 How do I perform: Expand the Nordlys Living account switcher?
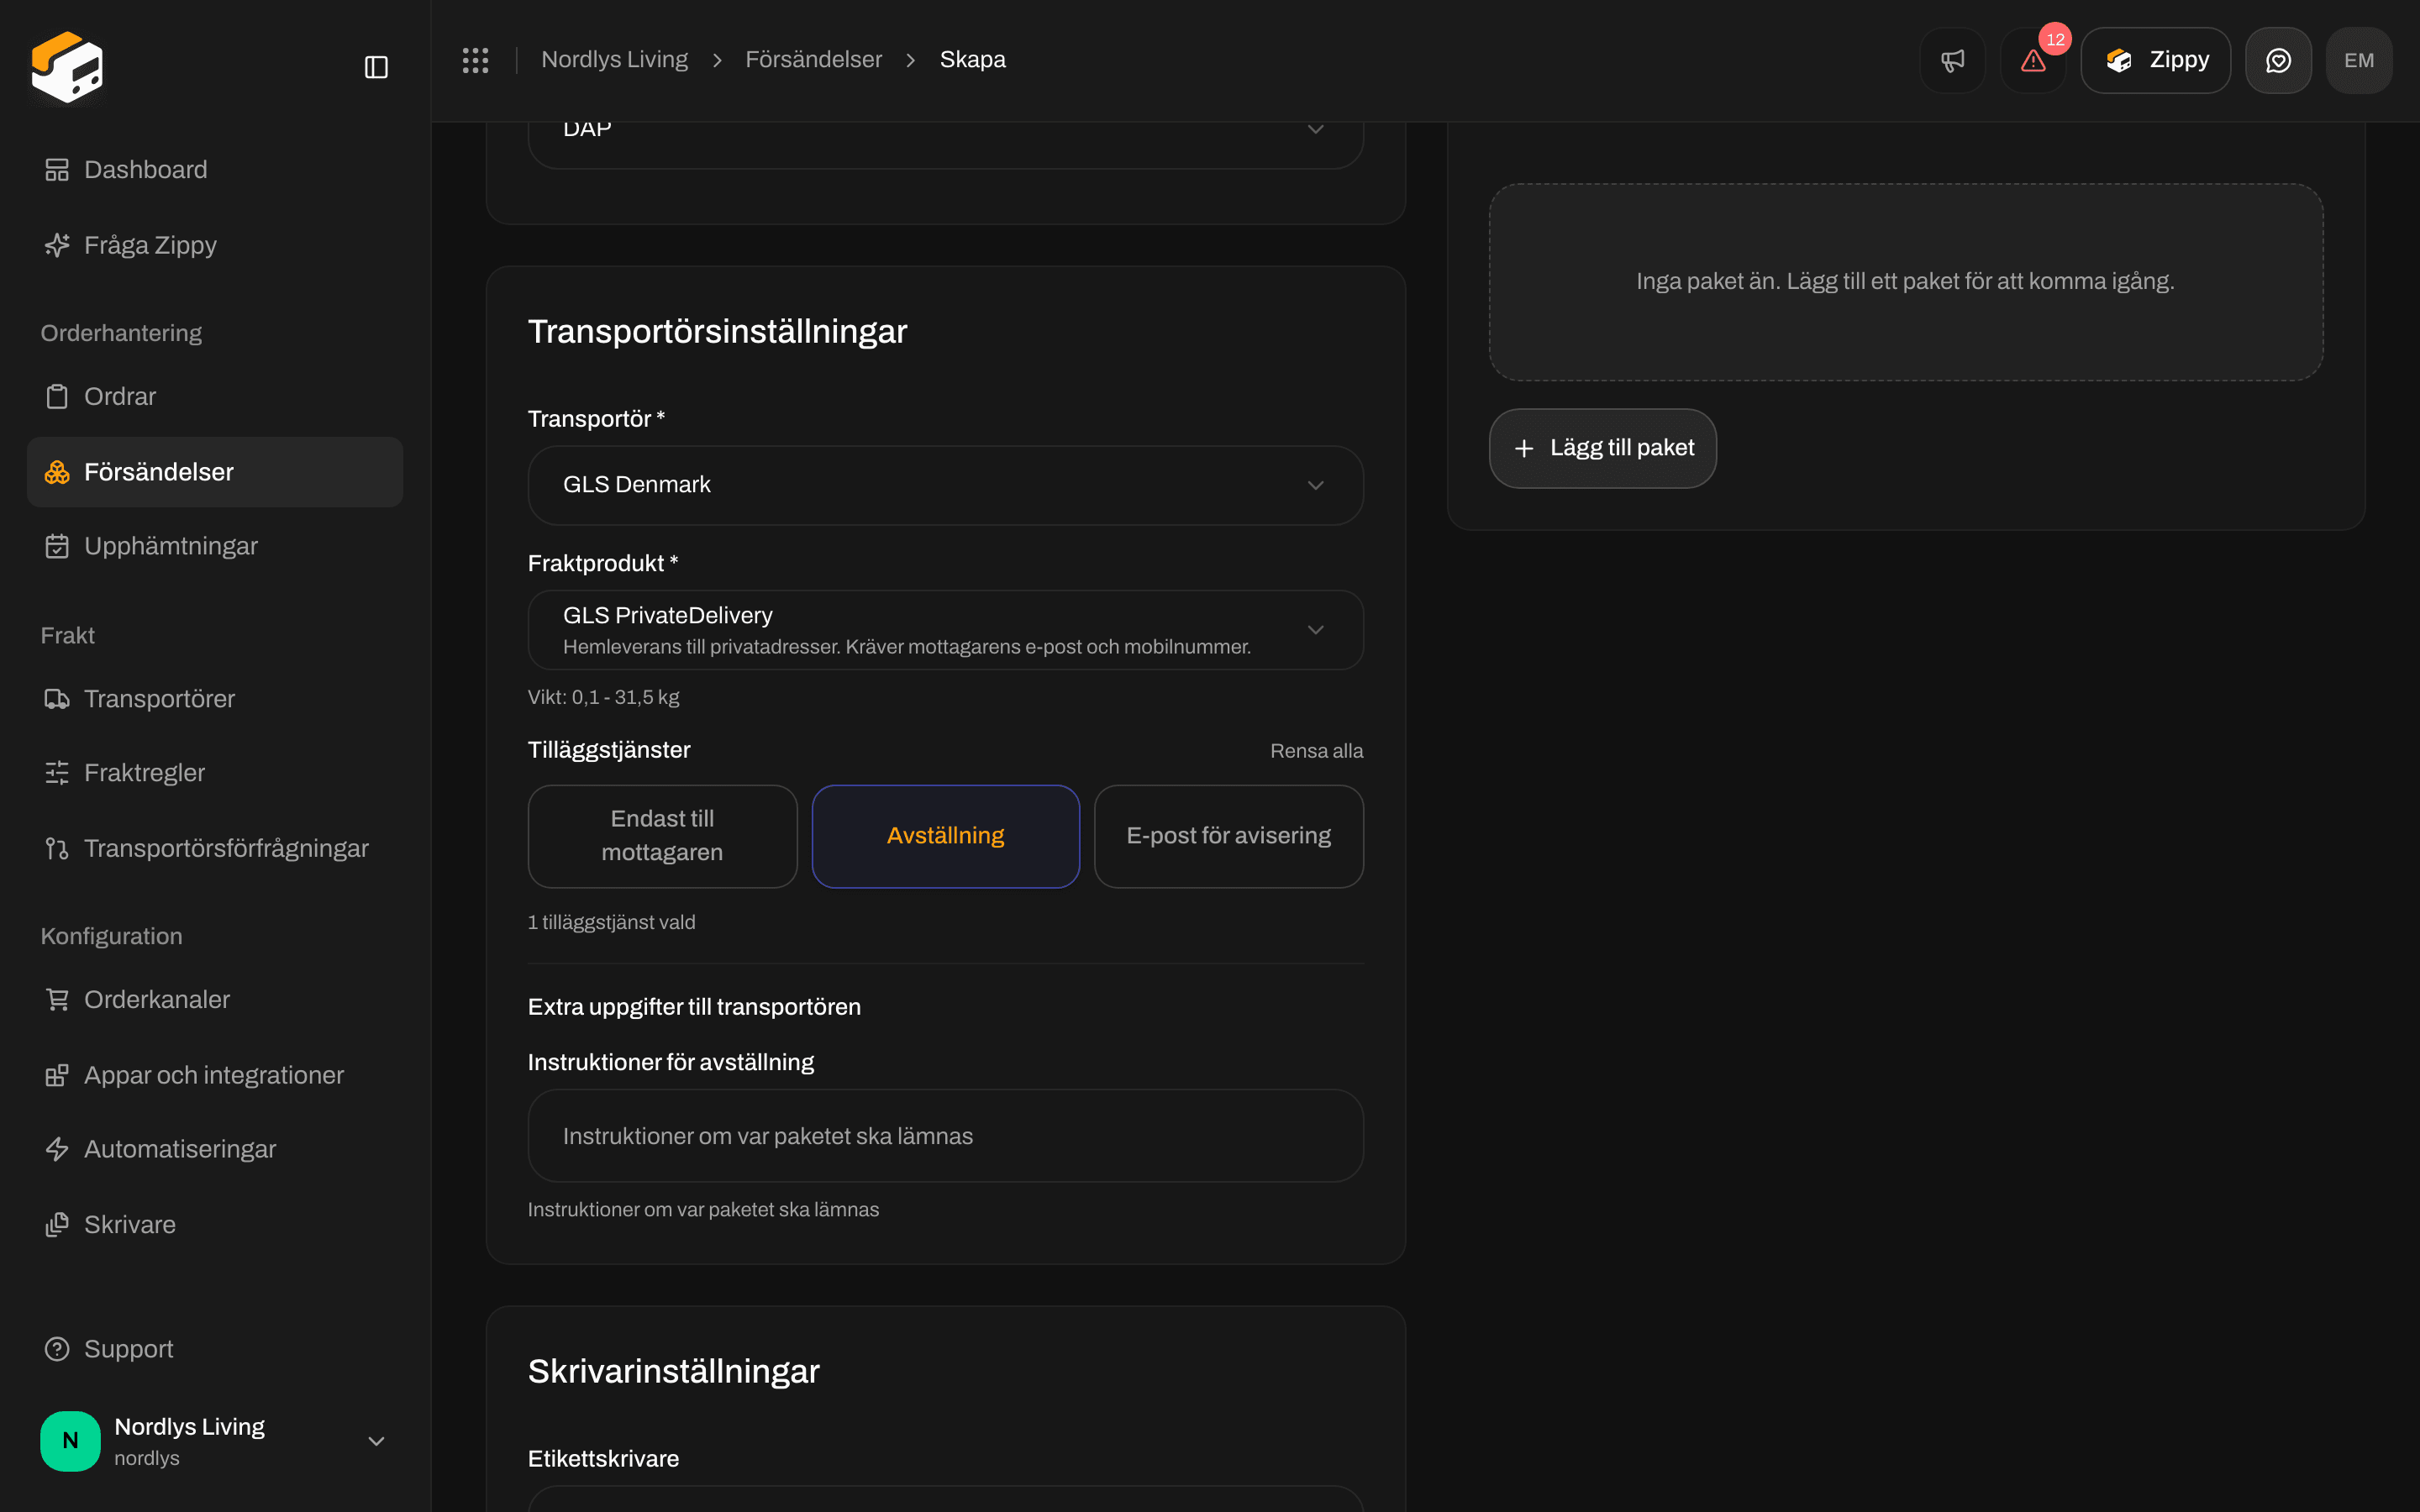pyautogui.click(x=215, y=1441)
